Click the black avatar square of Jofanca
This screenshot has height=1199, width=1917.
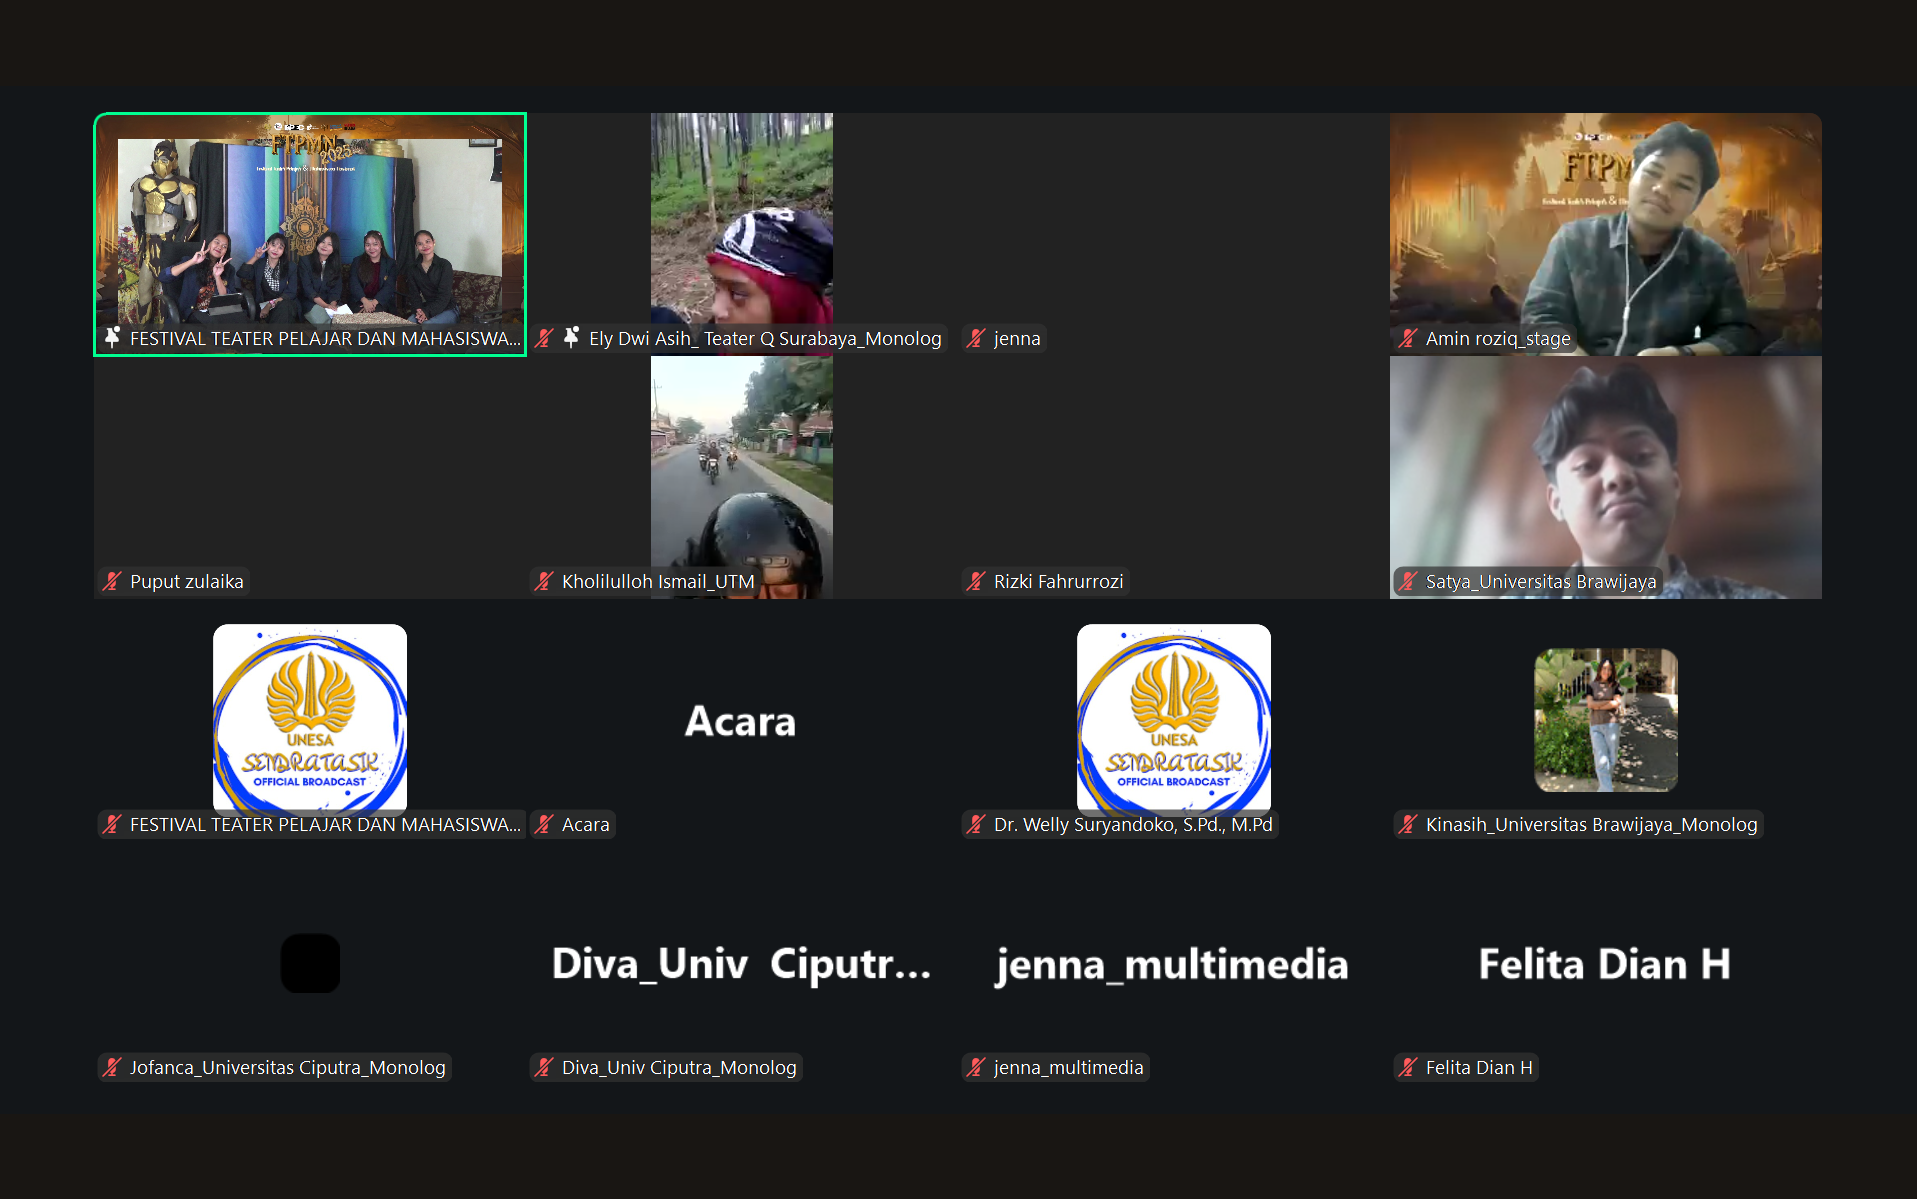click(x=310, y=963)
